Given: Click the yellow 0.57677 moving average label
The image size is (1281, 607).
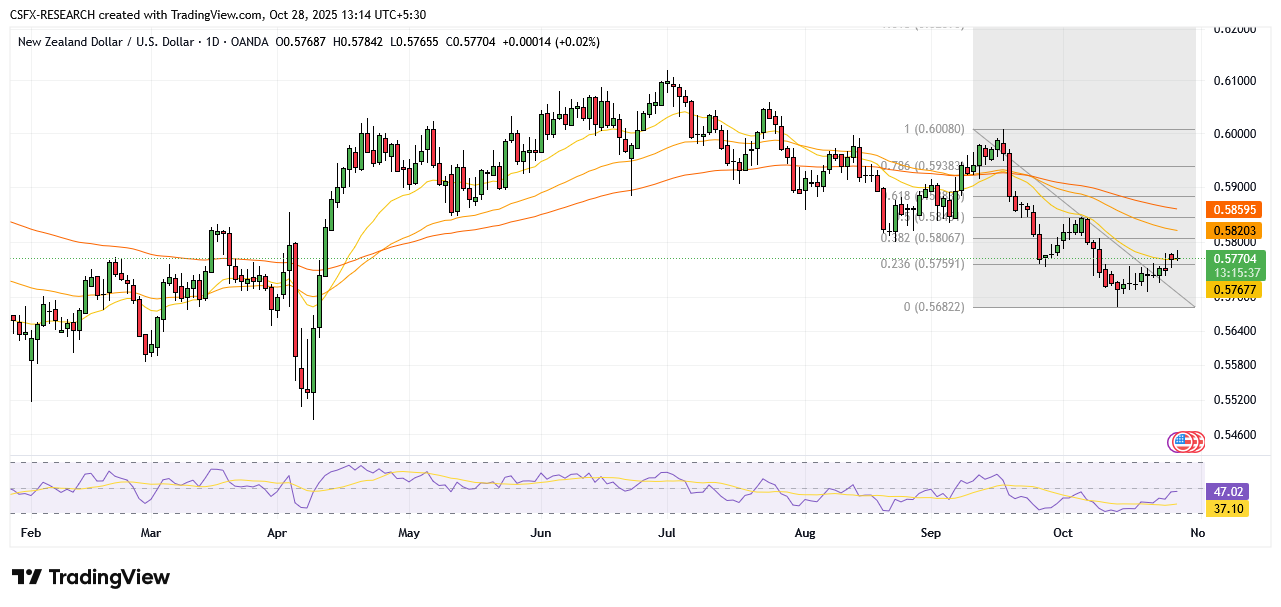Looking at the screenshot, I should [1239, 290].
